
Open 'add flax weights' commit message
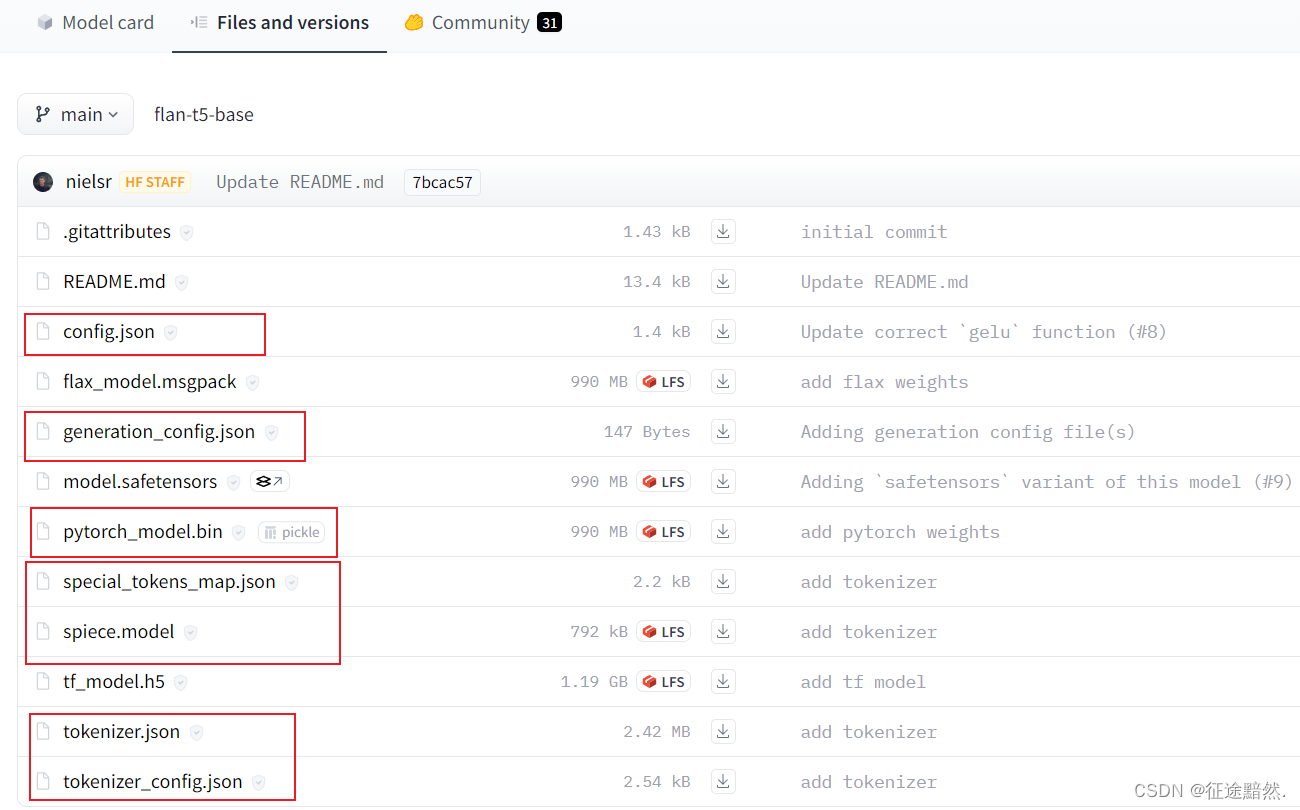tap(885, 382)
